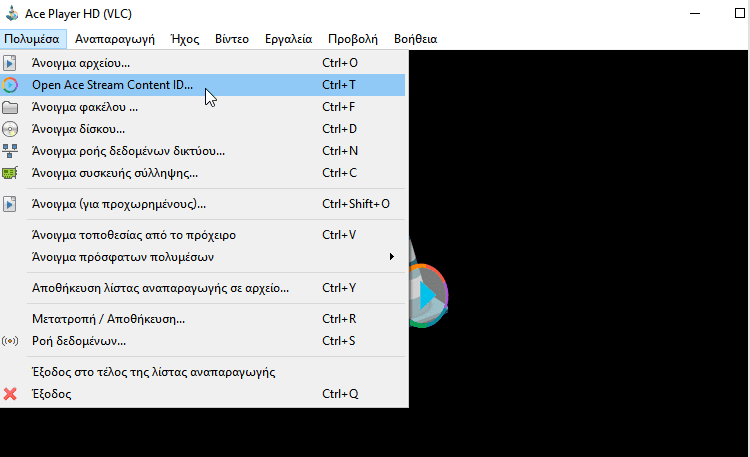Viewport: 750px width, 457px height.
Task: Click the network stream icon
Action: tap(10, 151)
